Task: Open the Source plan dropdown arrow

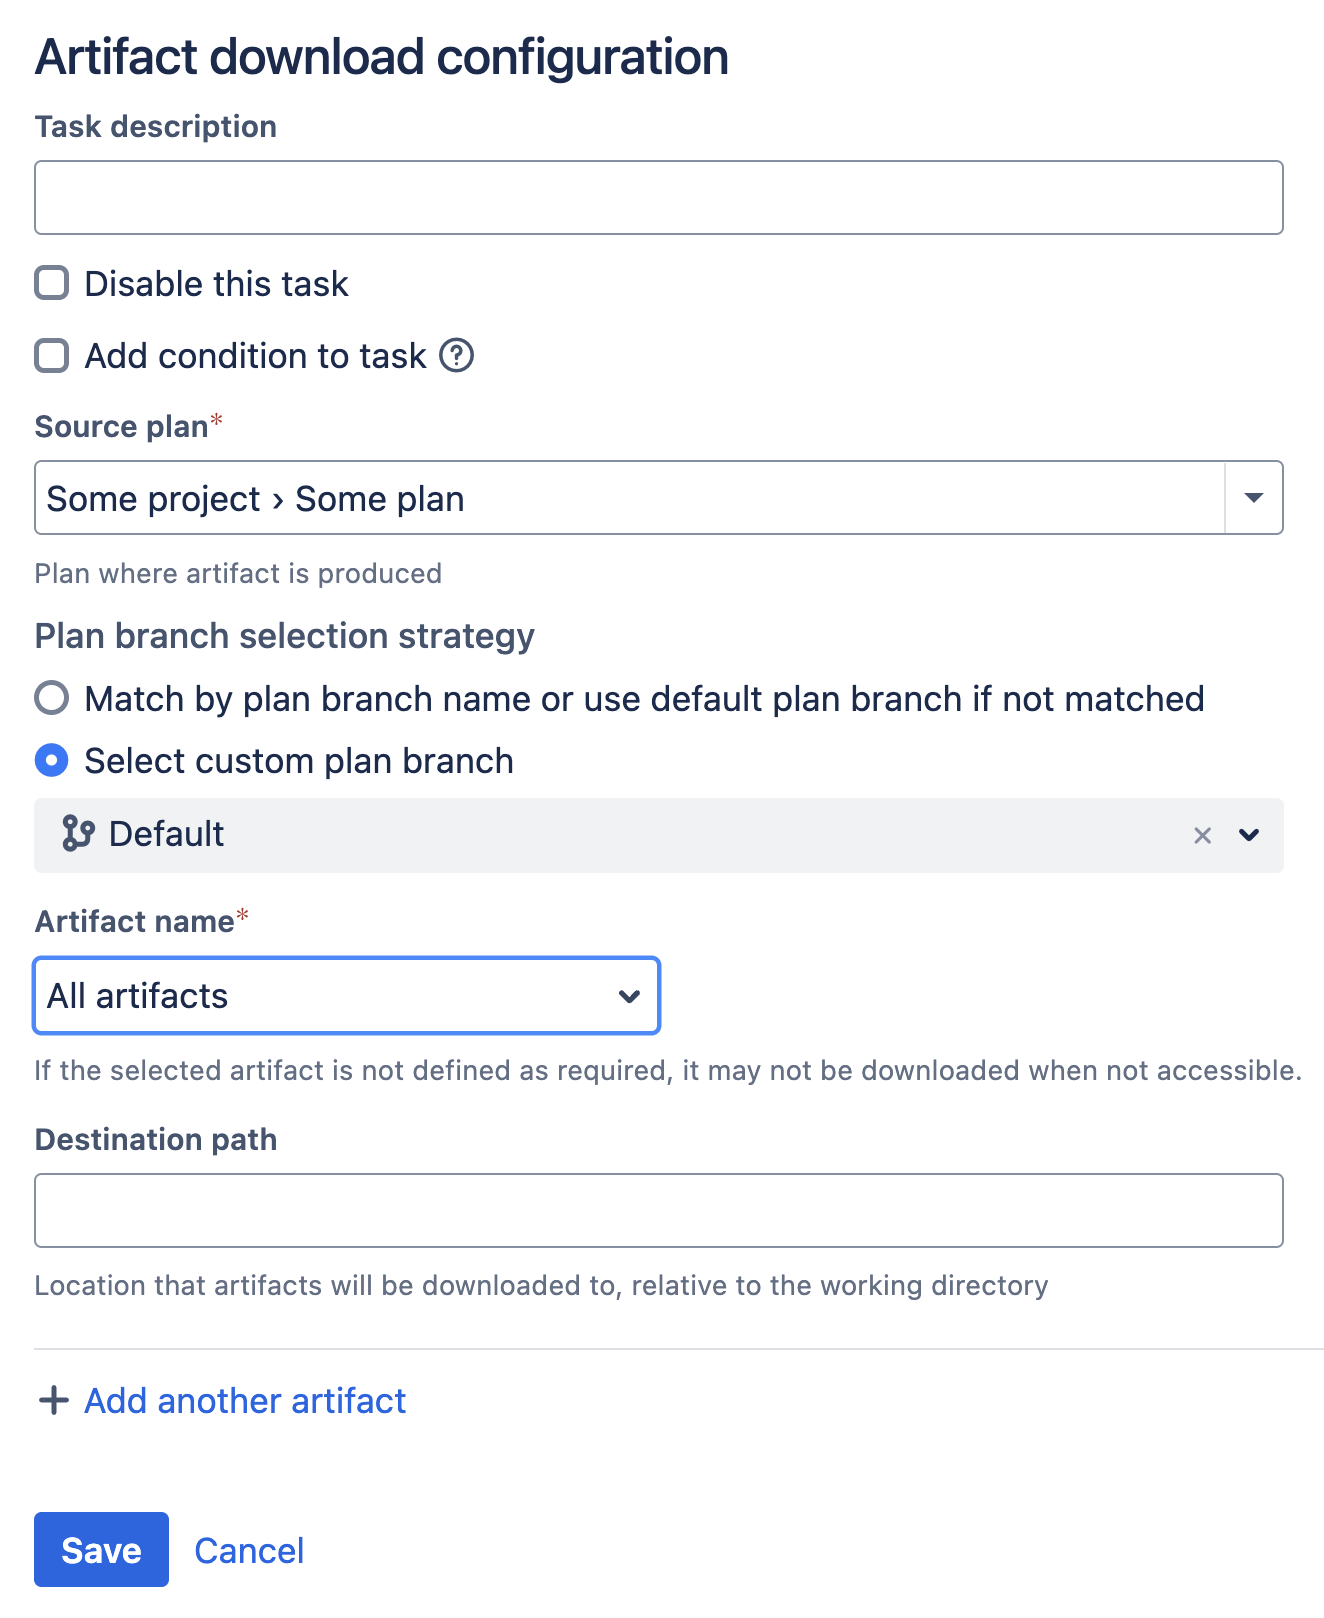Action: [x=1253, y=498]
